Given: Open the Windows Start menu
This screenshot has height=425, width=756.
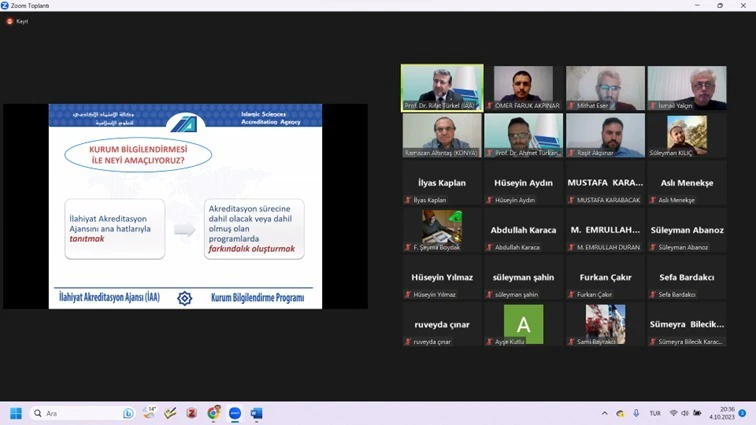Looking at the screenshot, I should coord(16,413).
